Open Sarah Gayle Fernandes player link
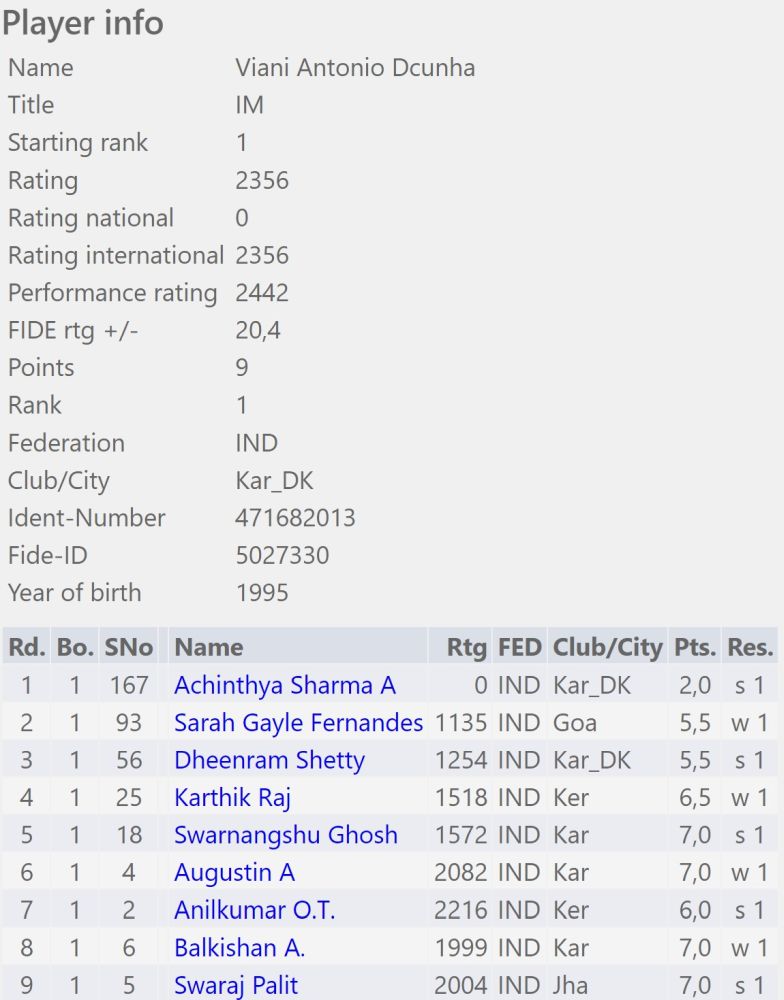Screen dimensions: 784x1000 (299, 723)
